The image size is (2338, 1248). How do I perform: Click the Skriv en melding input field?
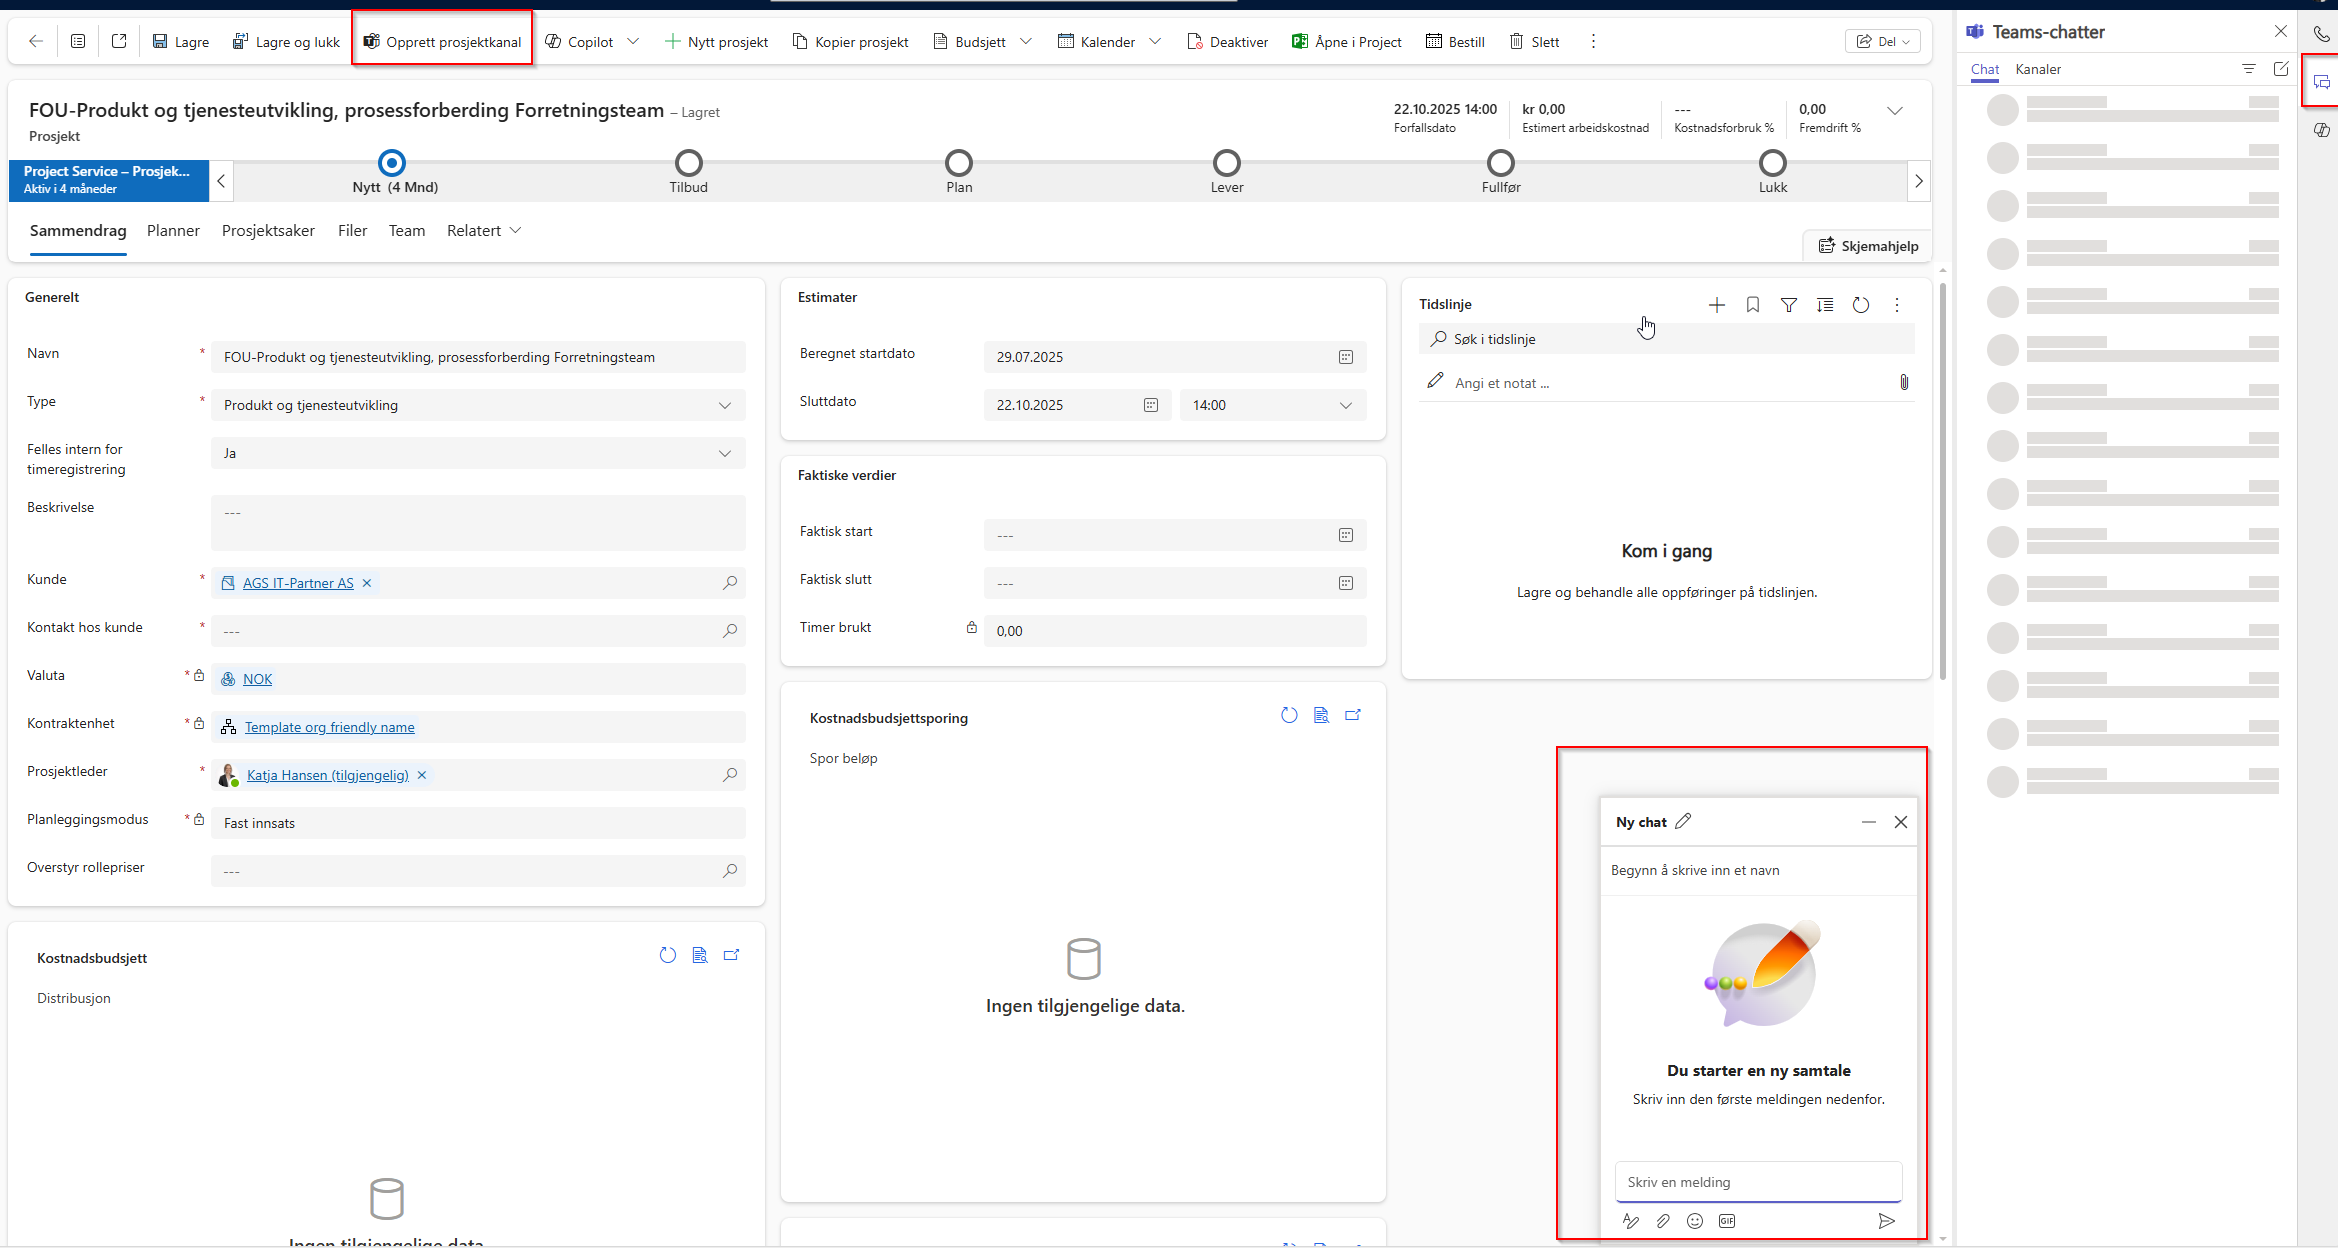pos(1757,1182)
